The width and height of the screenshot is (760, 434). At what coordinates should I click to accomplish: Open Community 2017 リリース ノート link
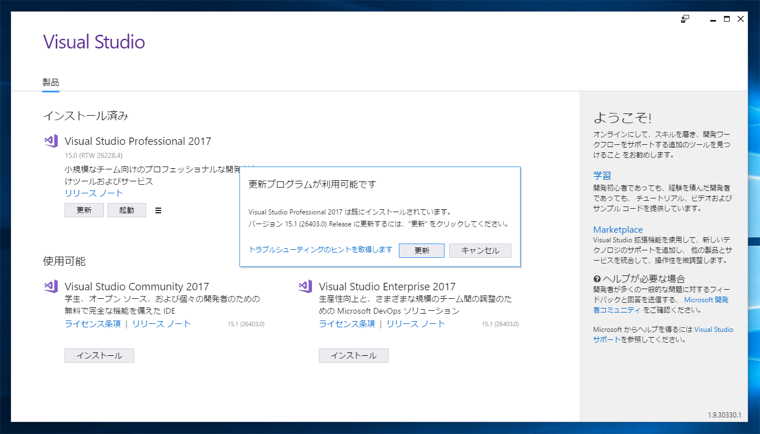(x=161, y=323)
